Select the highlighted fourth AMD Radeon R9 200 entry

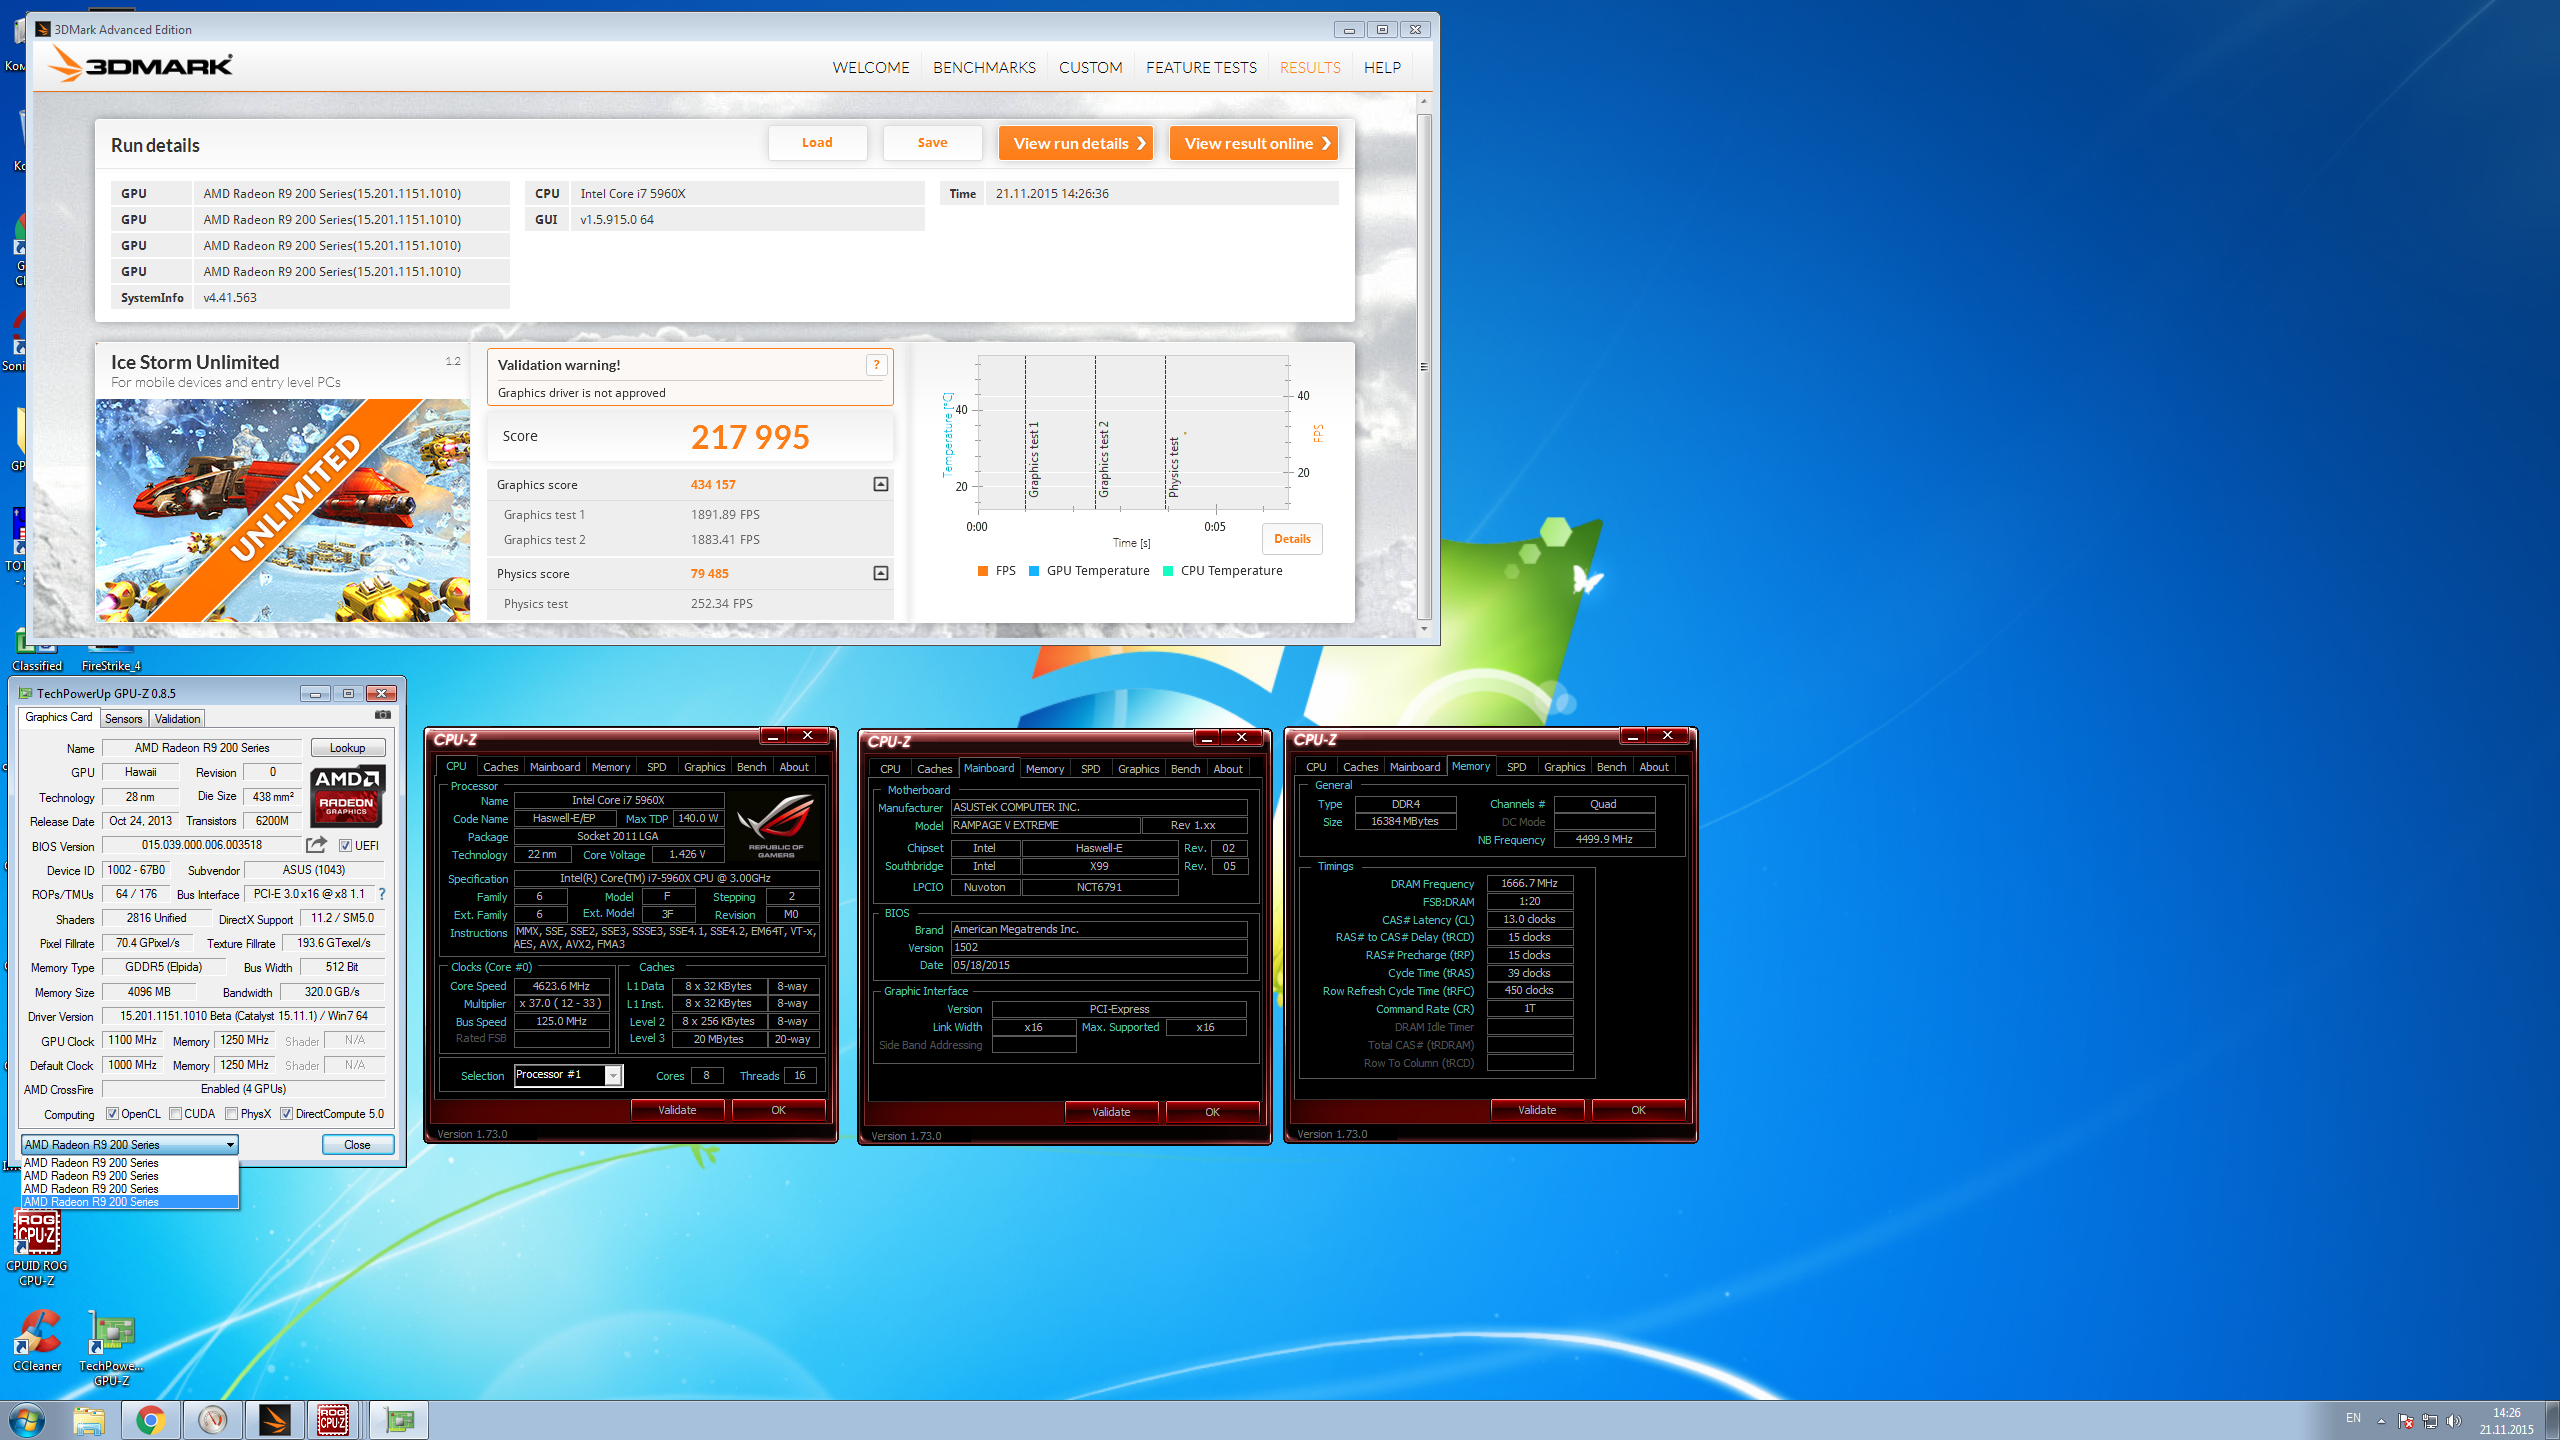[x=129, y=1202]
